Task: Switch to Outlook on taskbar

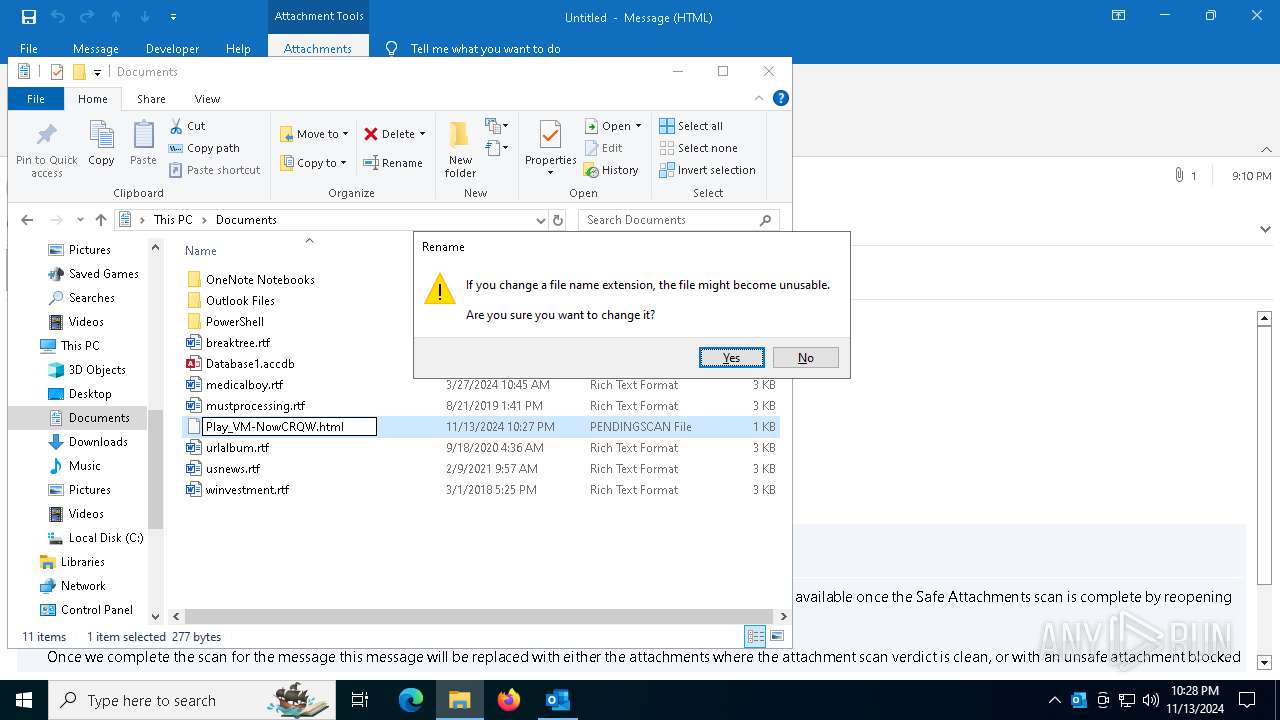Action: (557, 700)
